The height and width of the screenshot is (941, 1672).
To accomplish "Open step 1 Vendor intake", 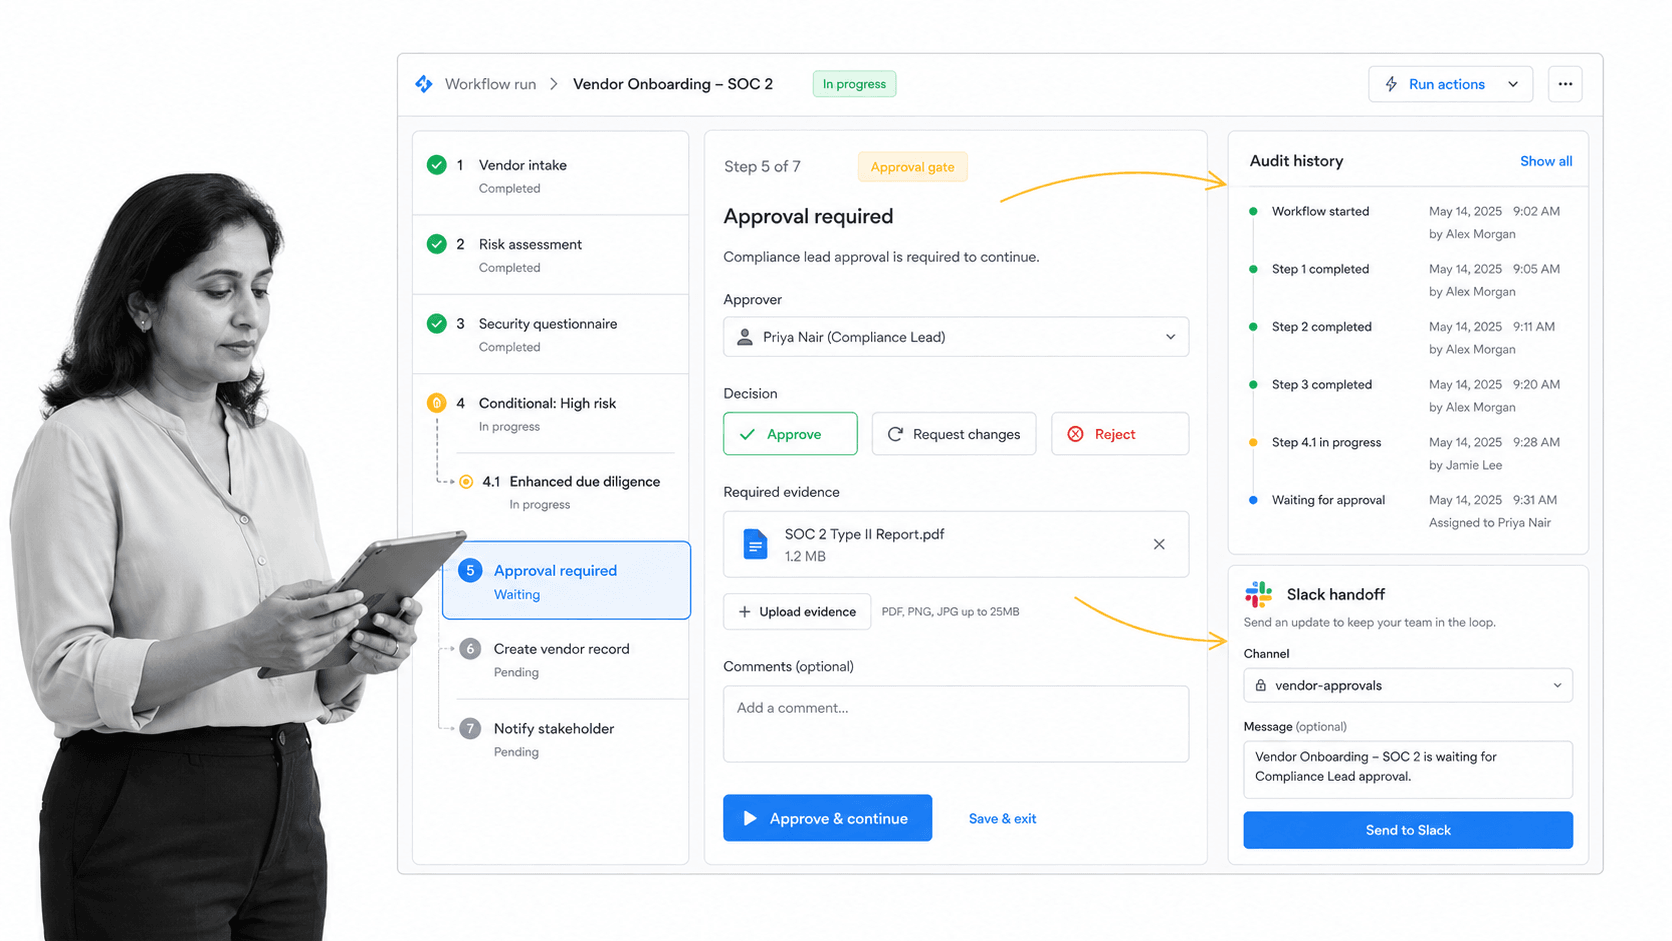I will (551, 175).
